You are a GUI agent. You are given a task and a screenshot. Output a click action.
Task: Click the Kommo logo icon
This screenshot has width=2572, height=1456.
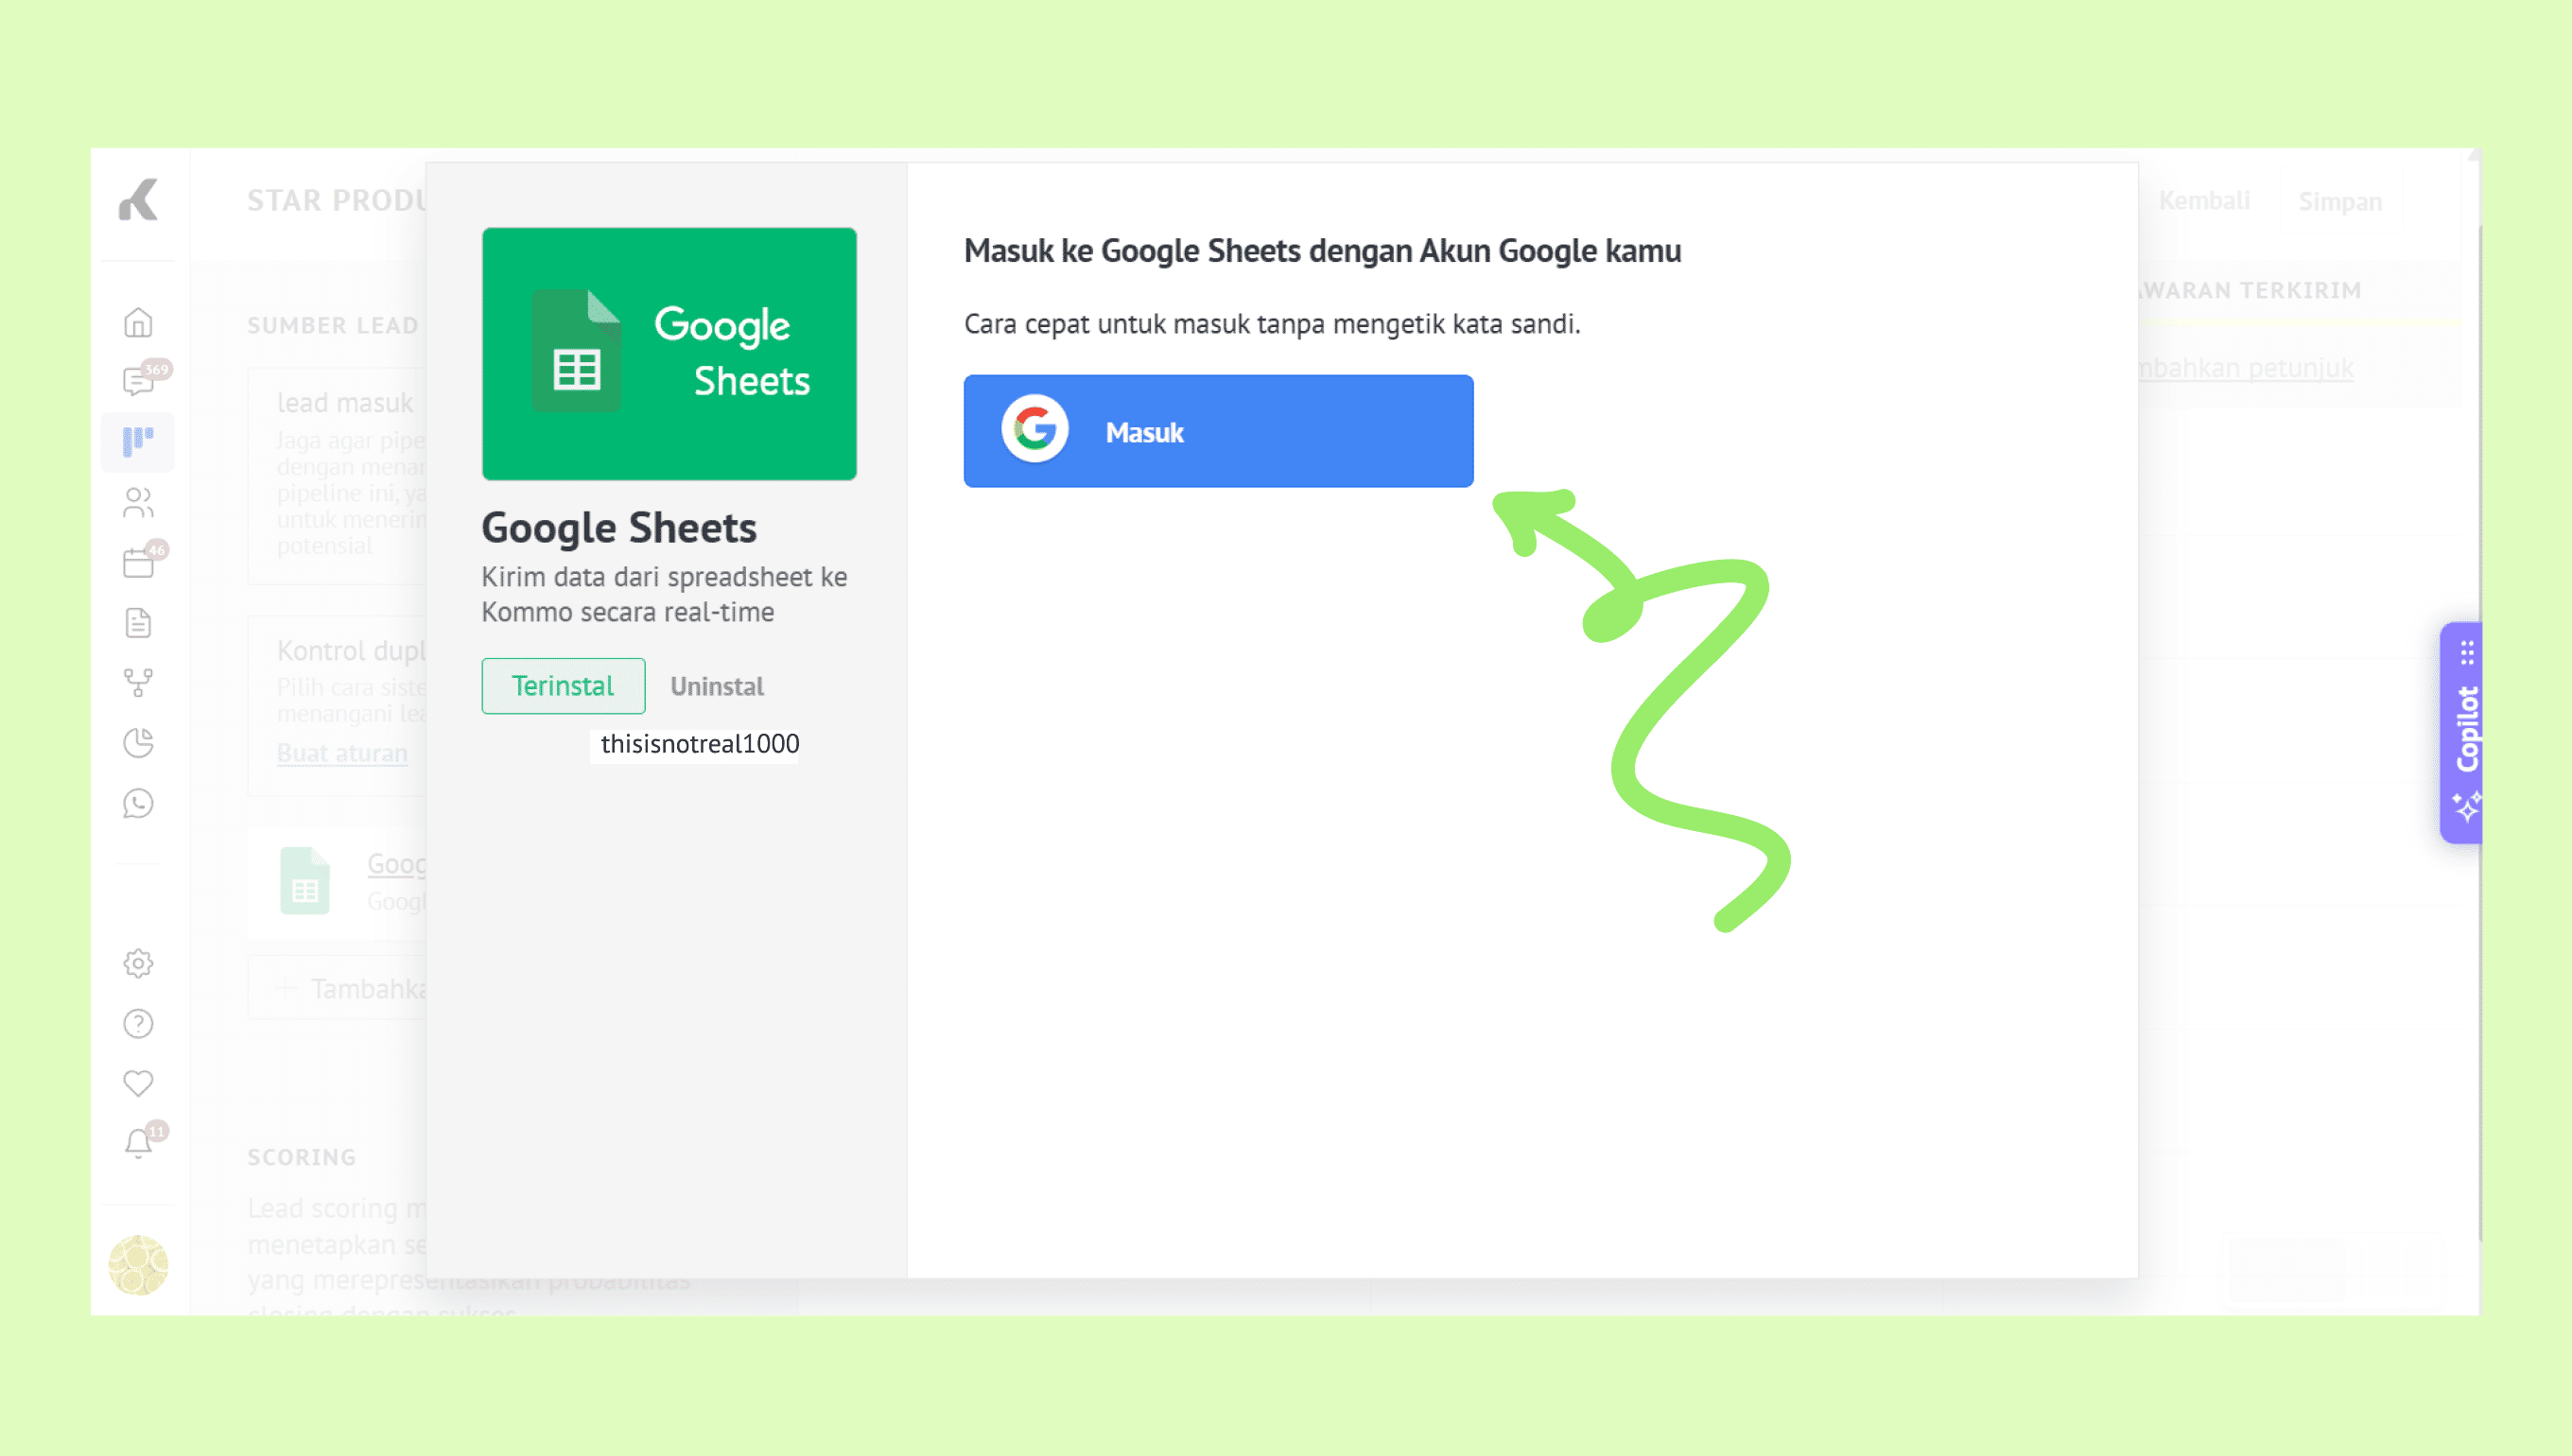pos(138,200)
